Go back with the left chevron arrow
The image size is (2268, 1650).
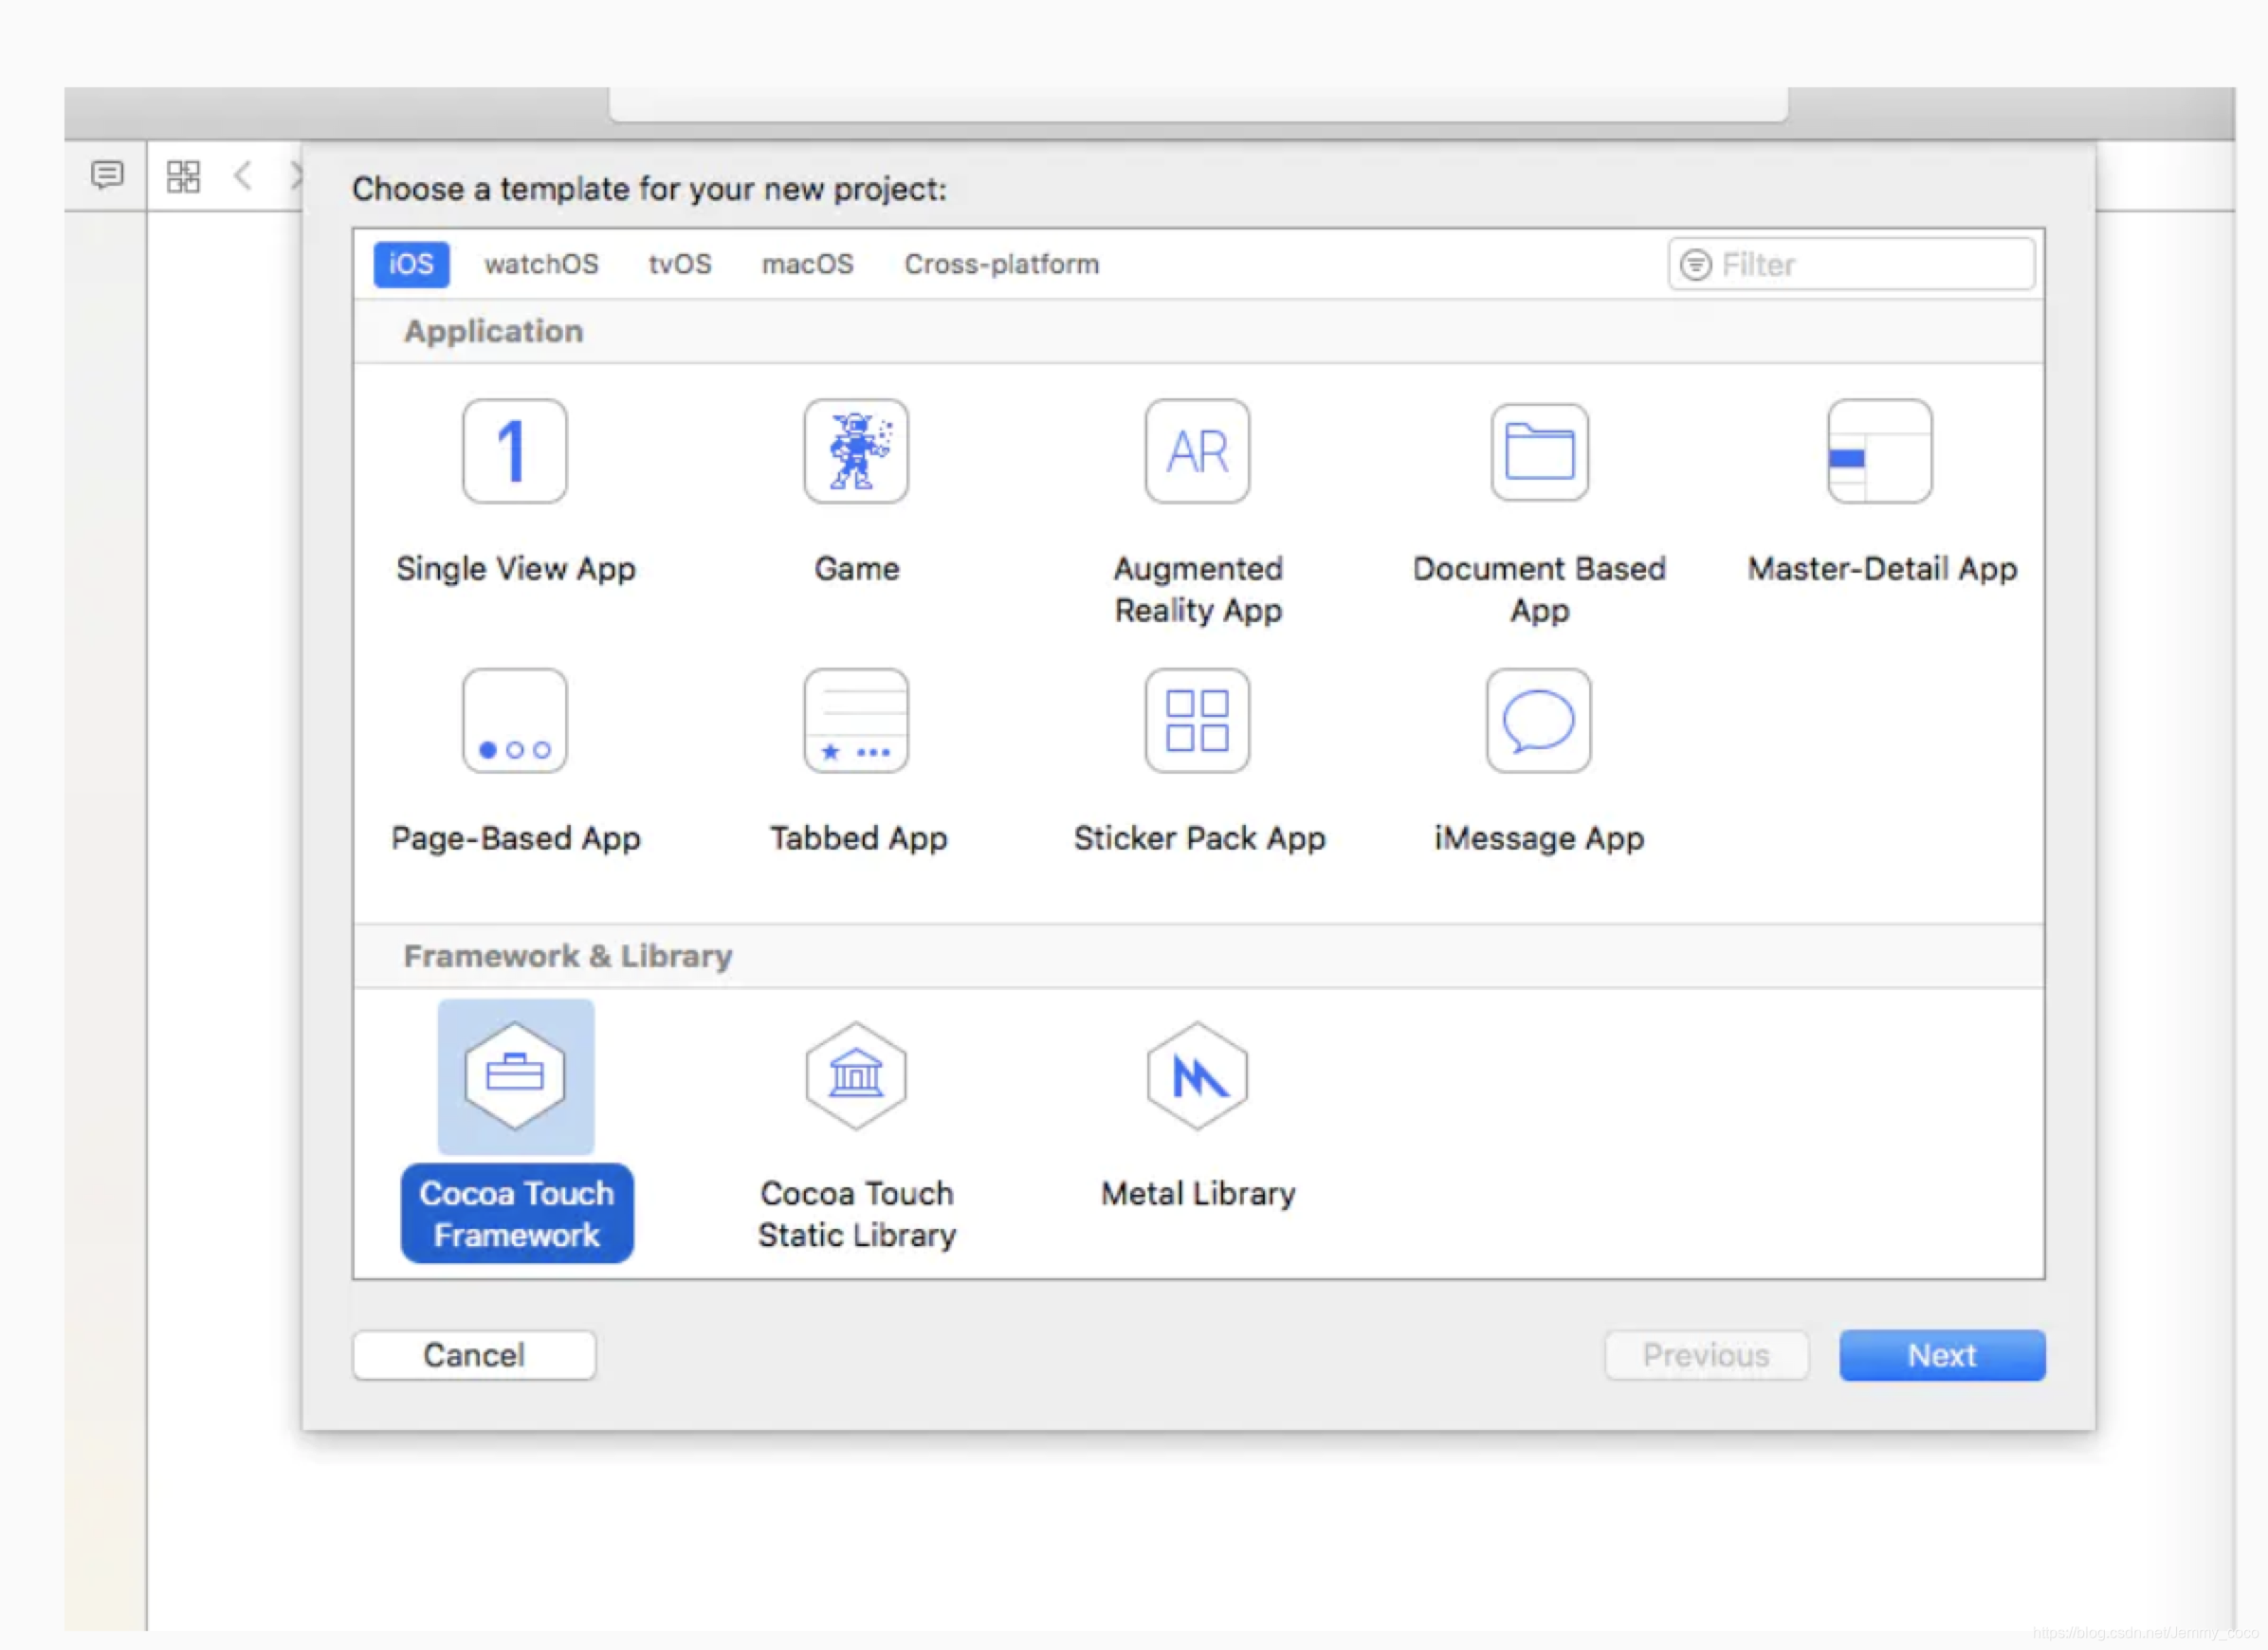[x=242, y=176]
